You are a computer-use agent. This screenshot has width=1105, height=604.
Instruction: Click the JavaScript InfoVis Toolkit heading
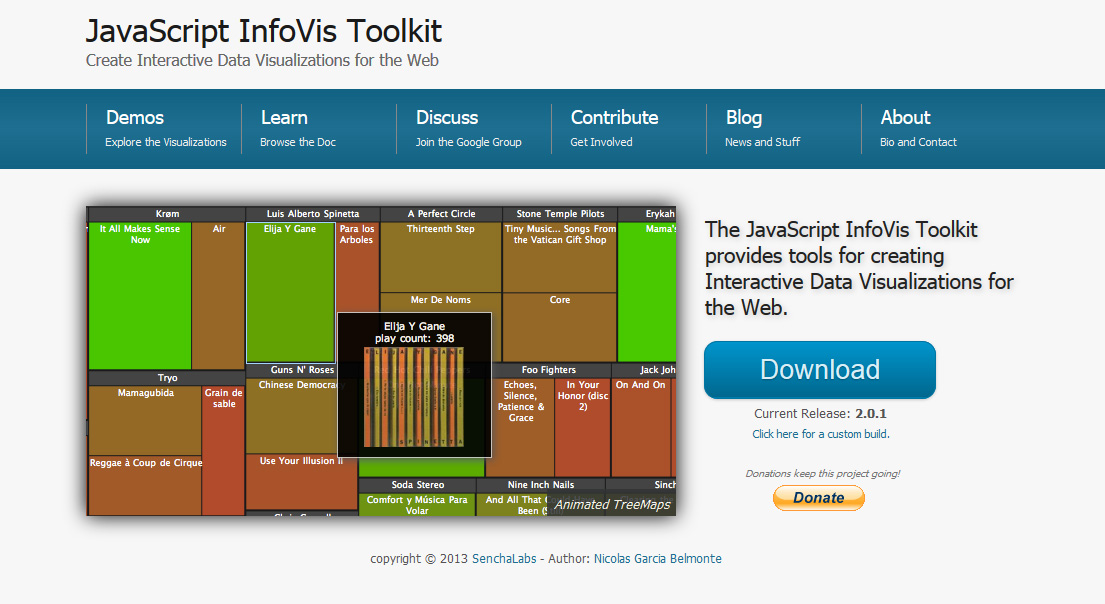coord(265,31)
